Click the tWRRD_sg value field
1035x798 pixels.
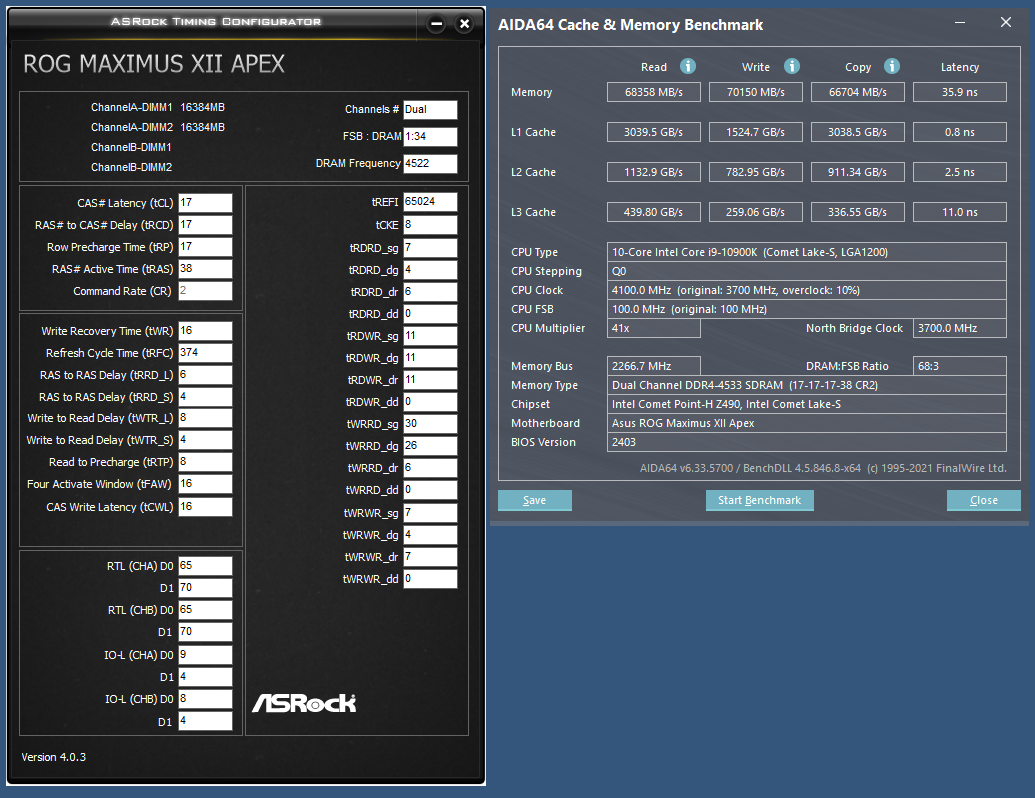(x=430, y=424)
